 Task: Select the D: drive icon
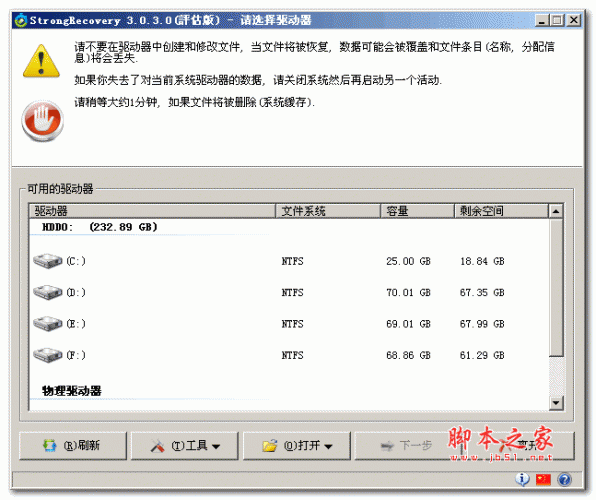[48, 292]
